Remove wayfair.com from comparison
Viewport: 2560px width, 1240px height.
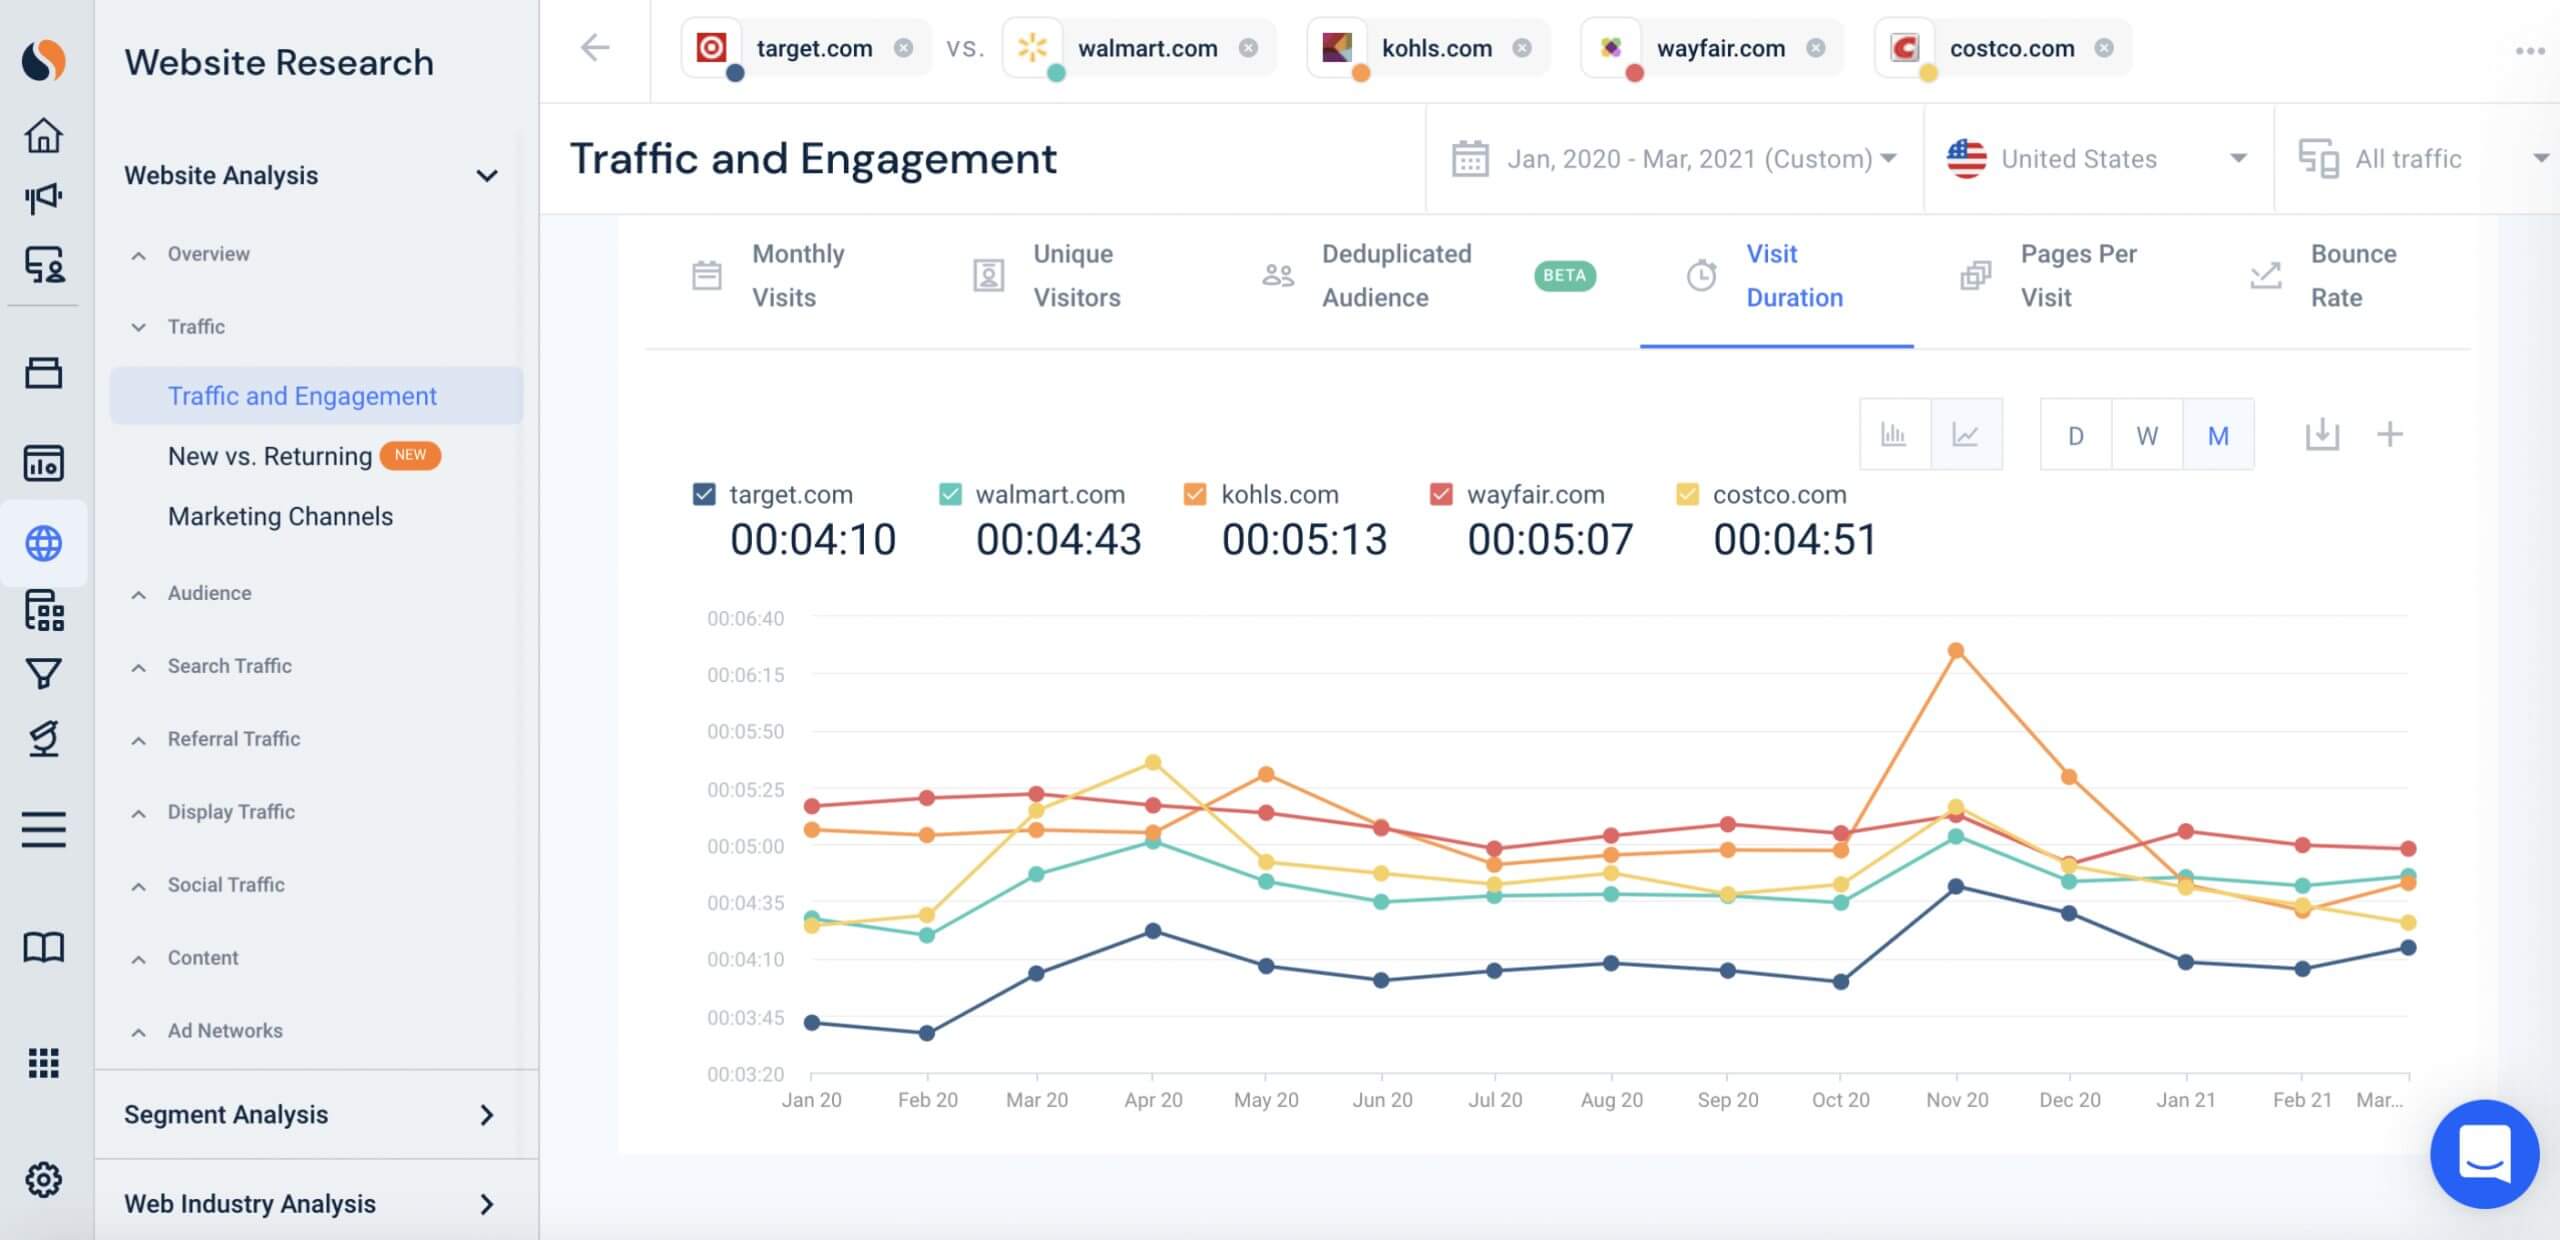pos(1816,48)
